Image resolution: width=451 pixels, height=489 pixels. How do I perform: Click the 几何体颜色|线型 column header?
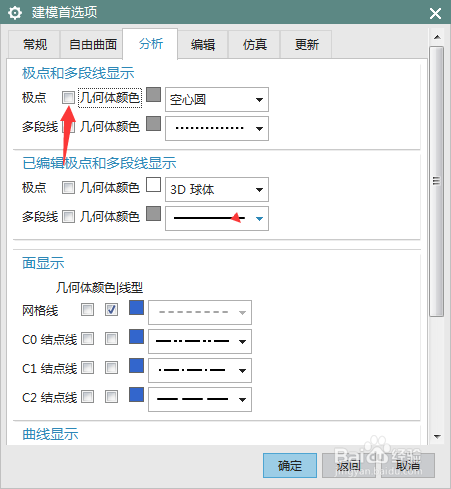[99, 288]
